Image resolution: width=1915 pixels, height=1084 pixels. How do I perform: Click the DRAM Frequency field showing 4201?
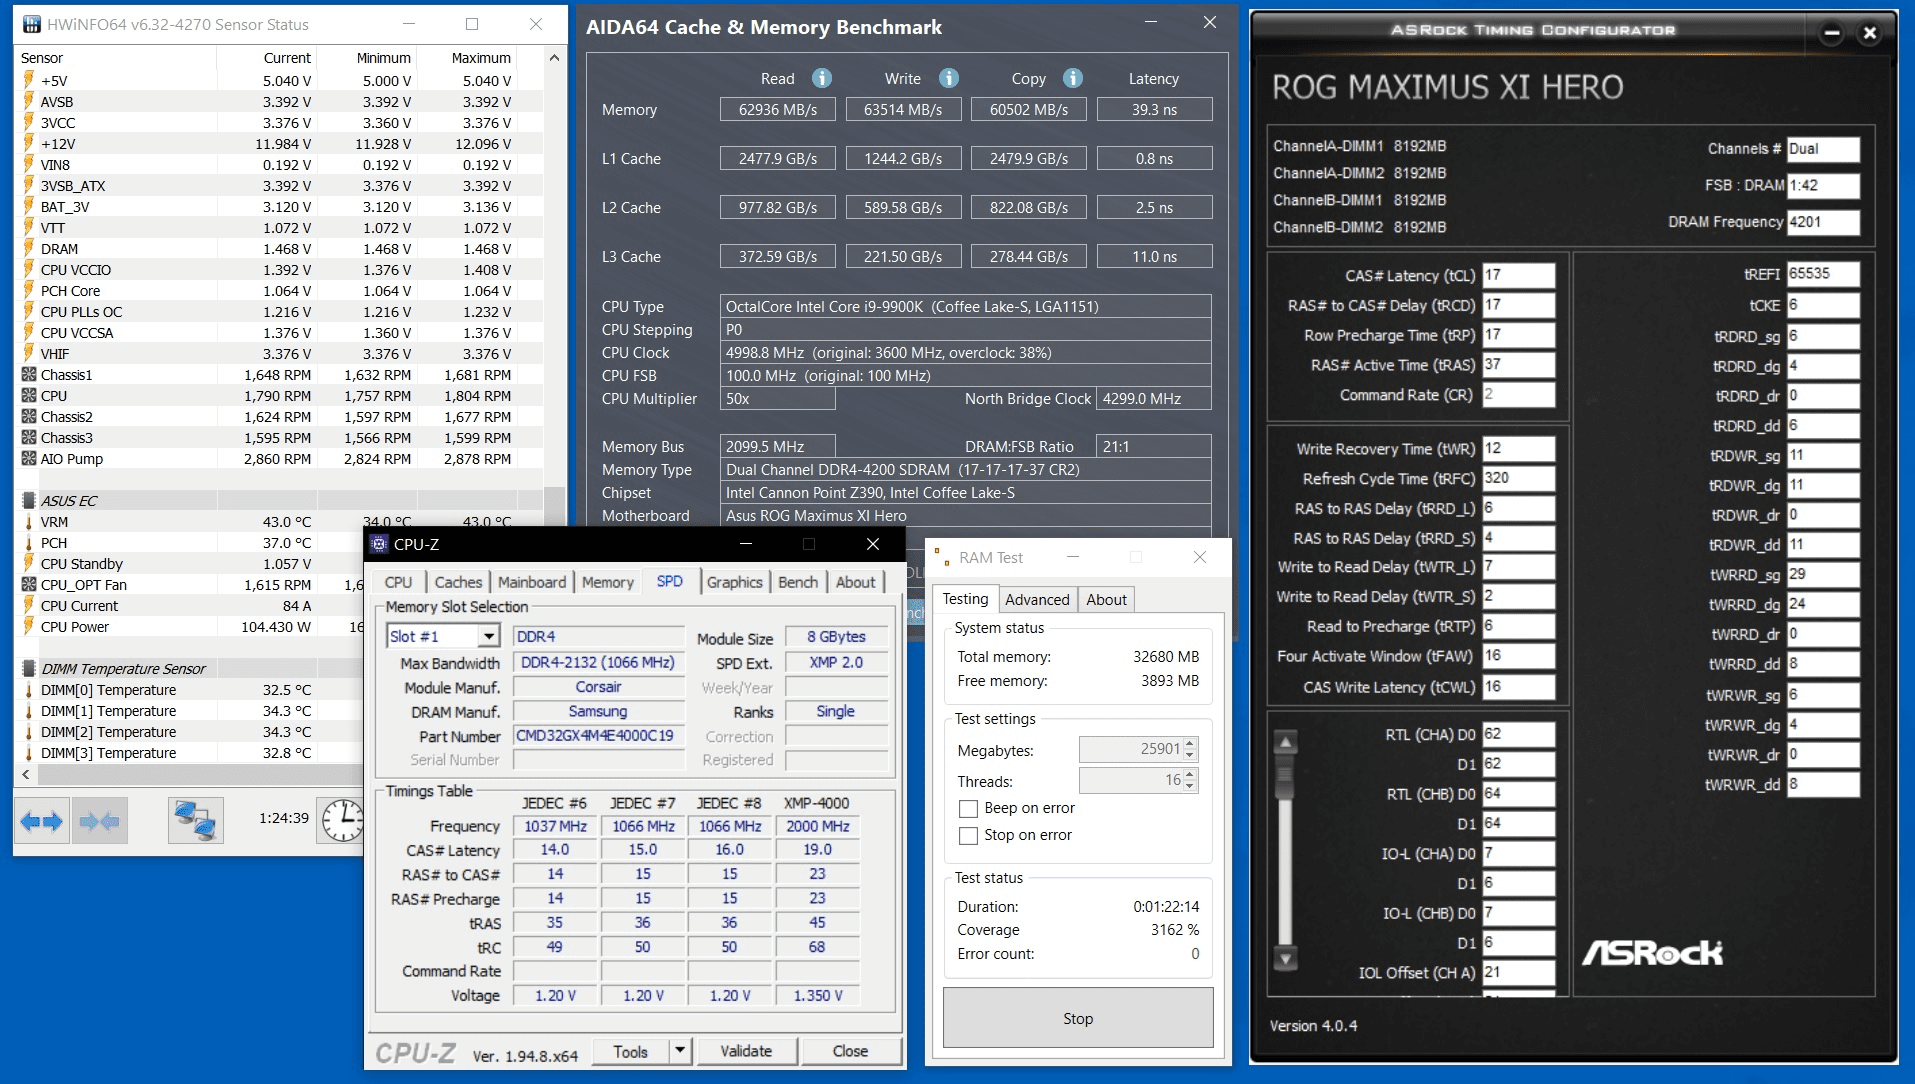[1823, 222]
